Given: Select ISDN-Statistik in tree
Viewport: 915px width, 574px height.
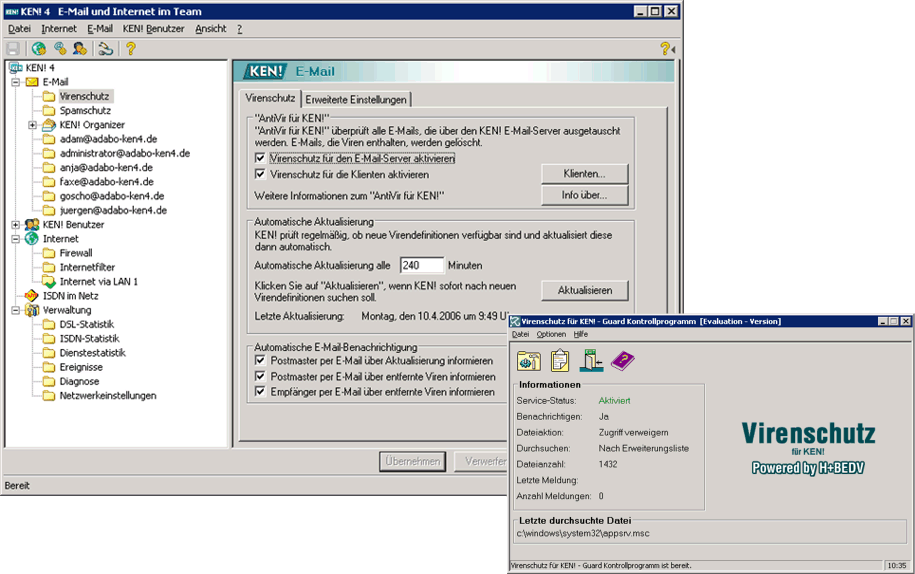Looking at the screenshot, I should [x=89, y=338].
